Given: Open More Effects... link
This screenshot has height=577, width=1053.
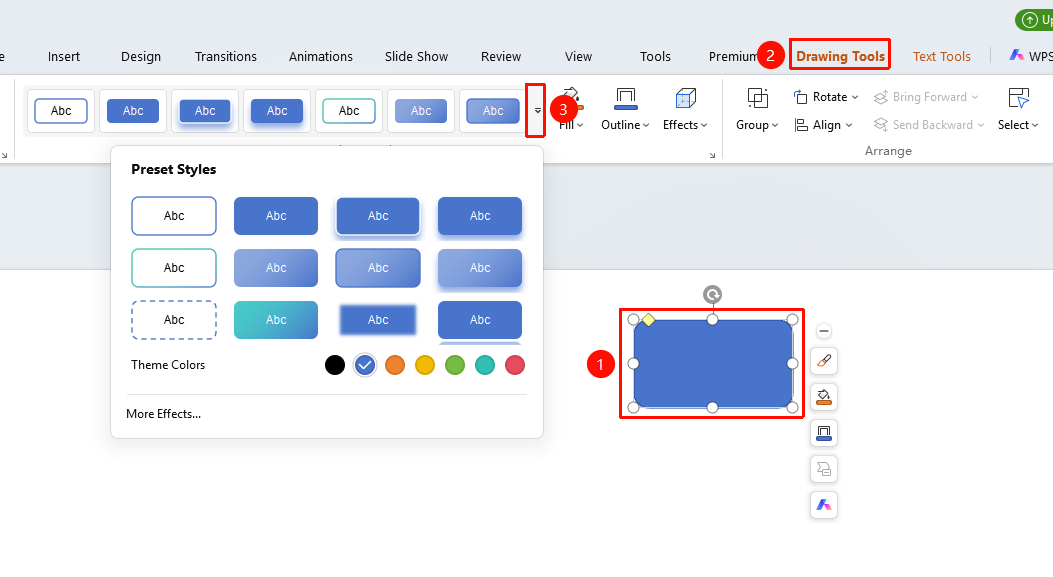Looking at the screenshot, I should [x=163, y=414].
